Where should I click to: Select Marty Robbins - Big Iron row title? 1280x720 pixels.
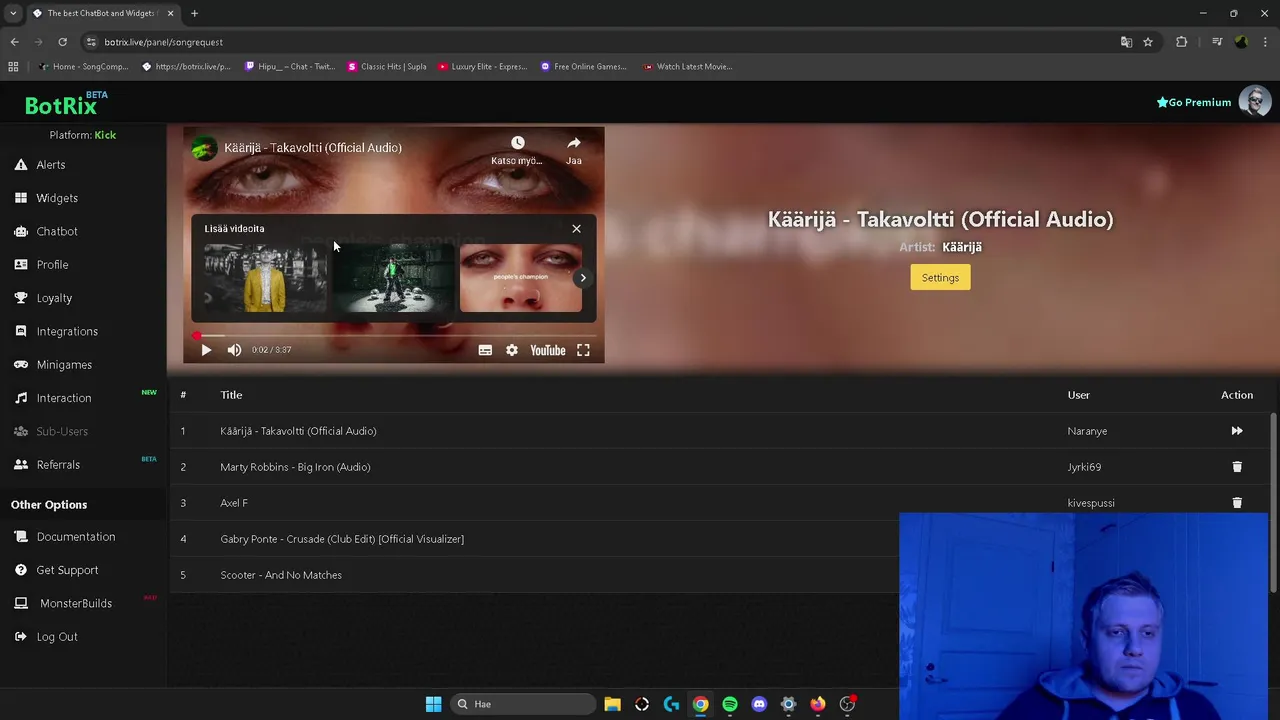[295, 467]
